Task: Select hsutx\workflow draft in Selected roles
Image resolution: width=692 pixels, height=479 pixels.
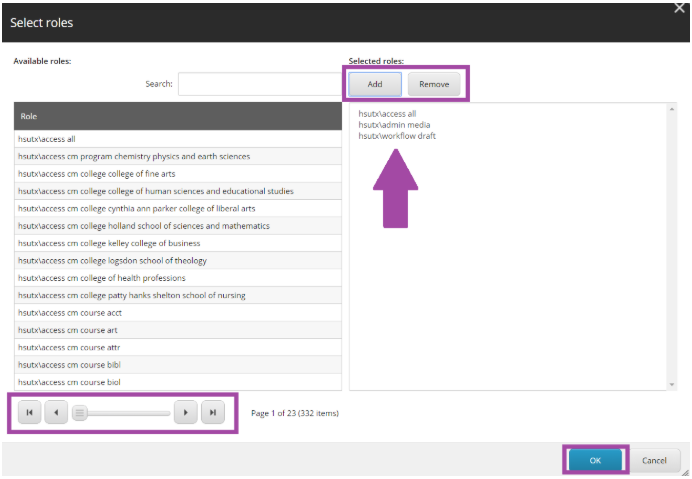Action: [397, 136]
